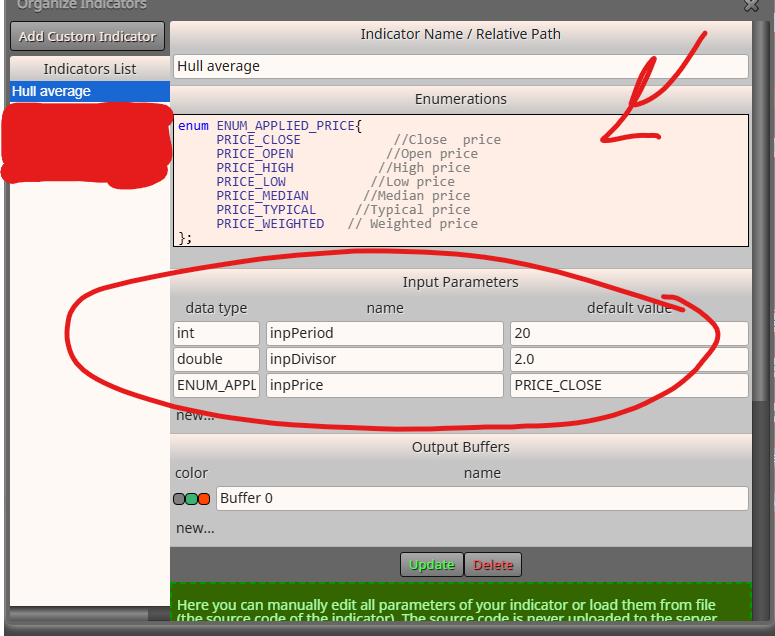
Task: Edit the 'Buffer 0' name field
Action: [x=482, y=498]
